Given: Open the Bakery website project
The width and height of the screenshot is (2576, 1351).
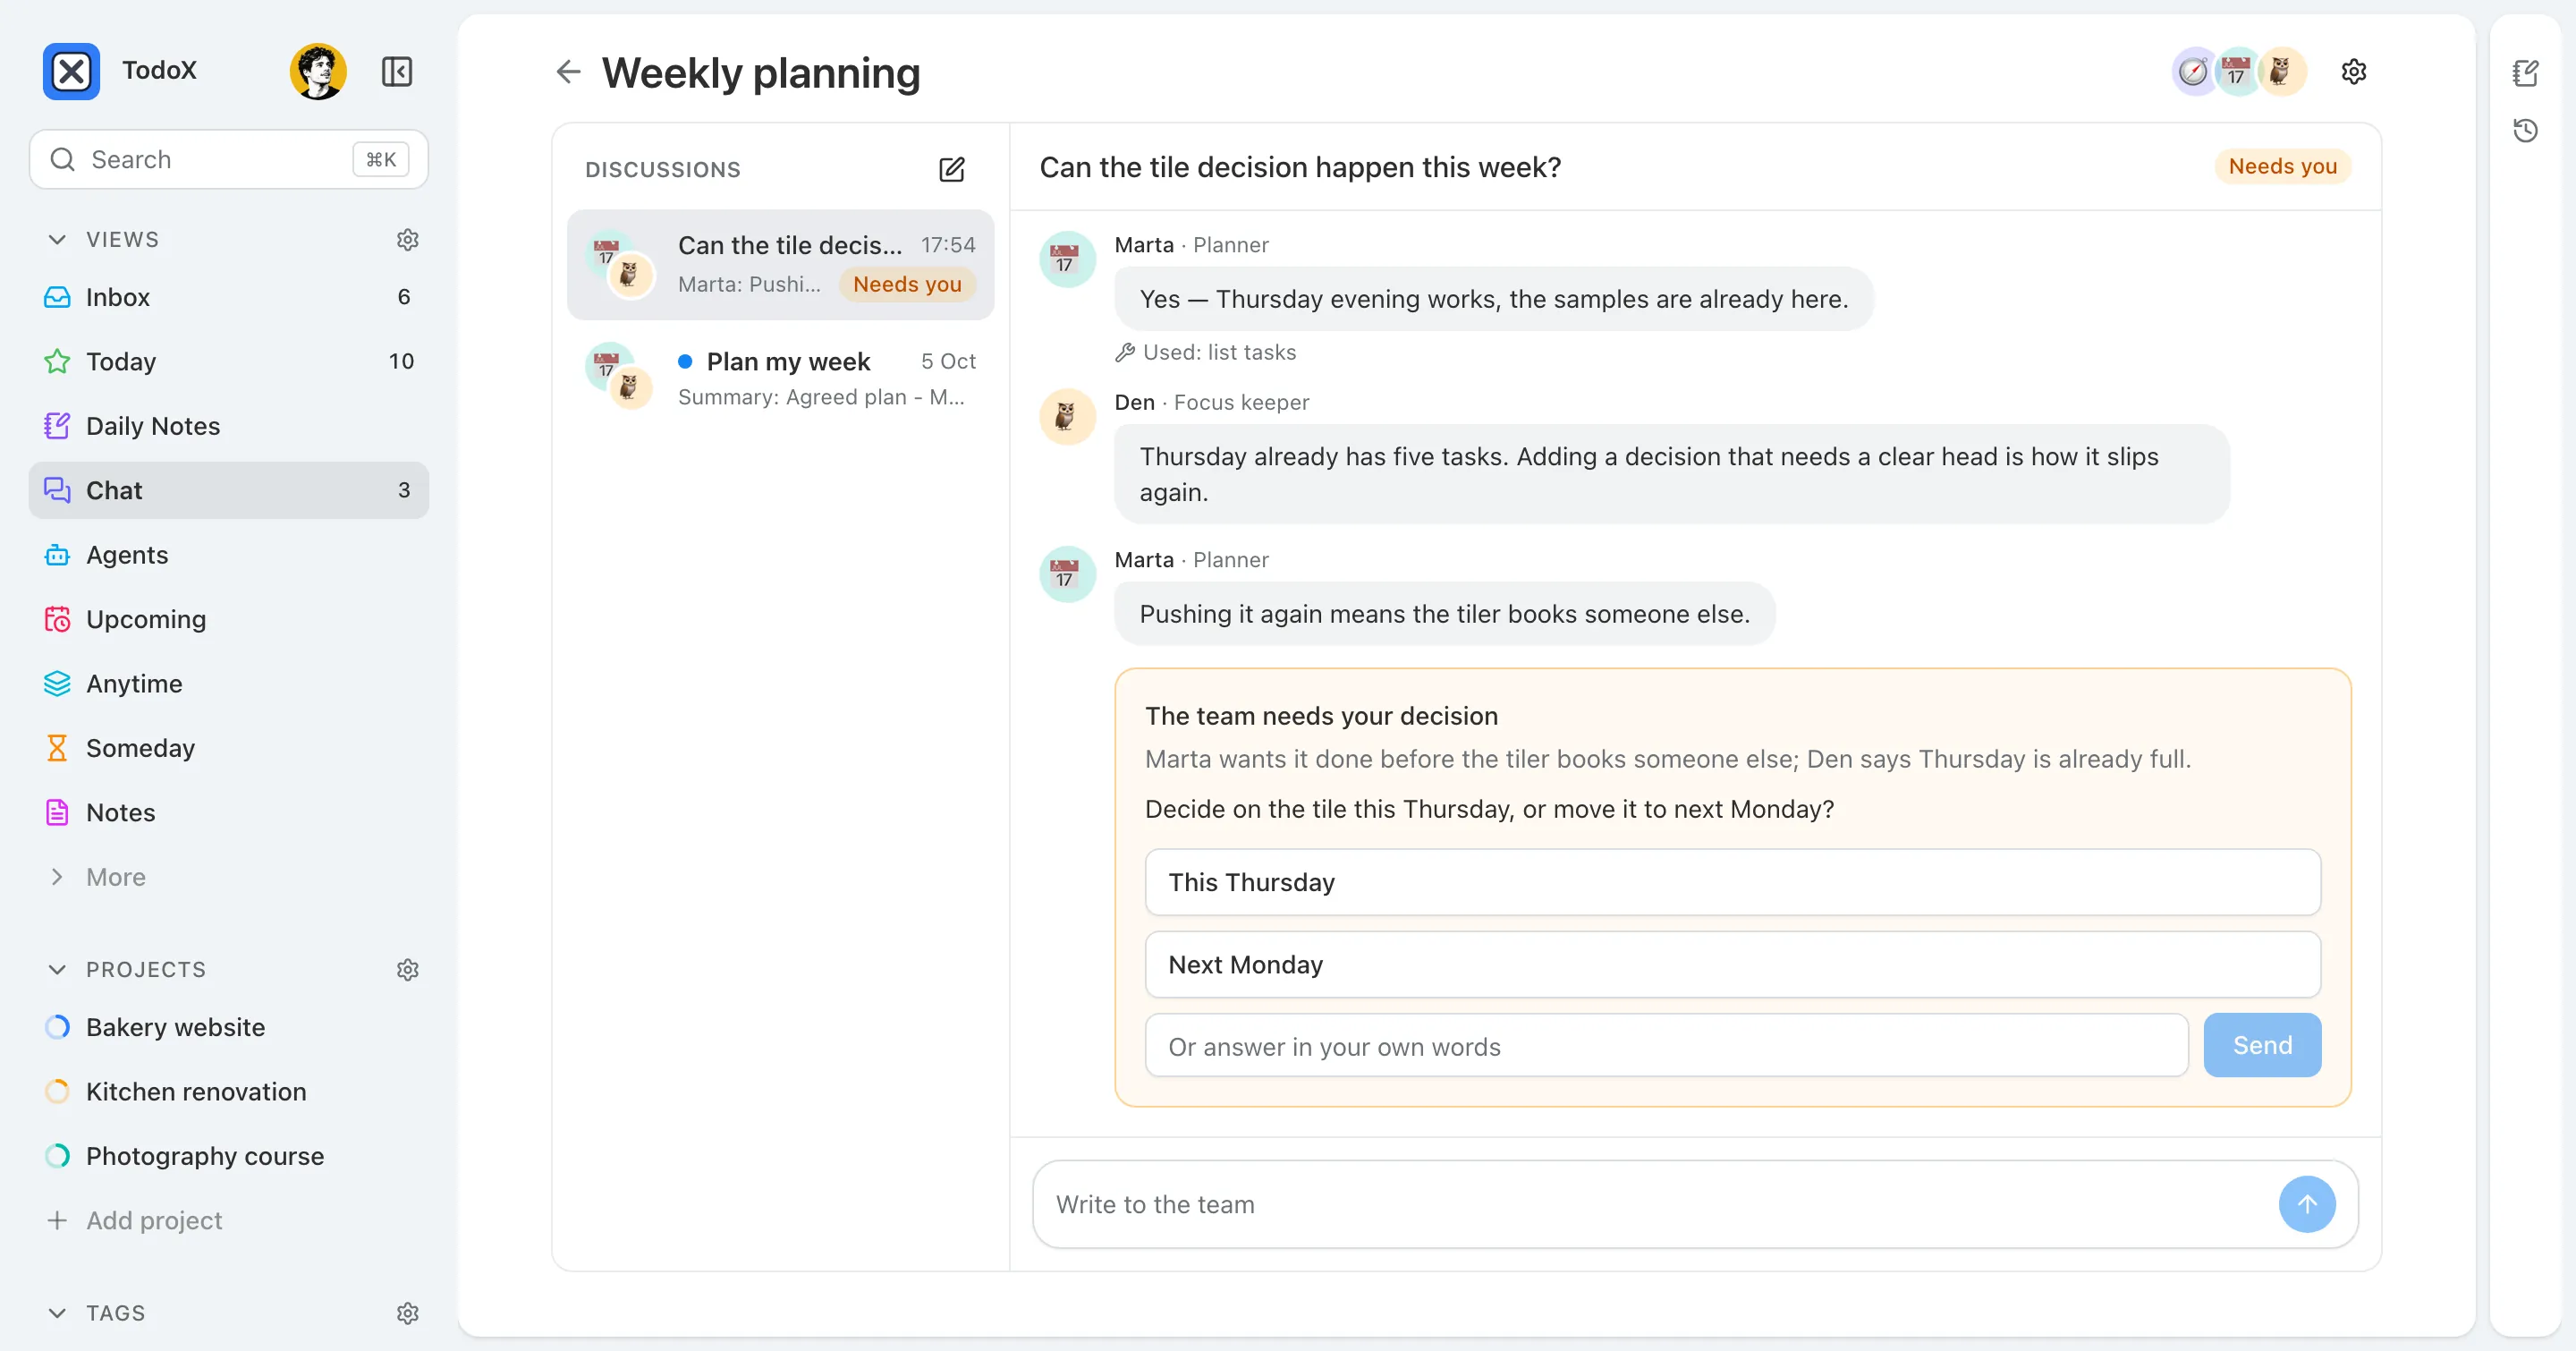Looking at the screenshot, I should pos(229,1027).
